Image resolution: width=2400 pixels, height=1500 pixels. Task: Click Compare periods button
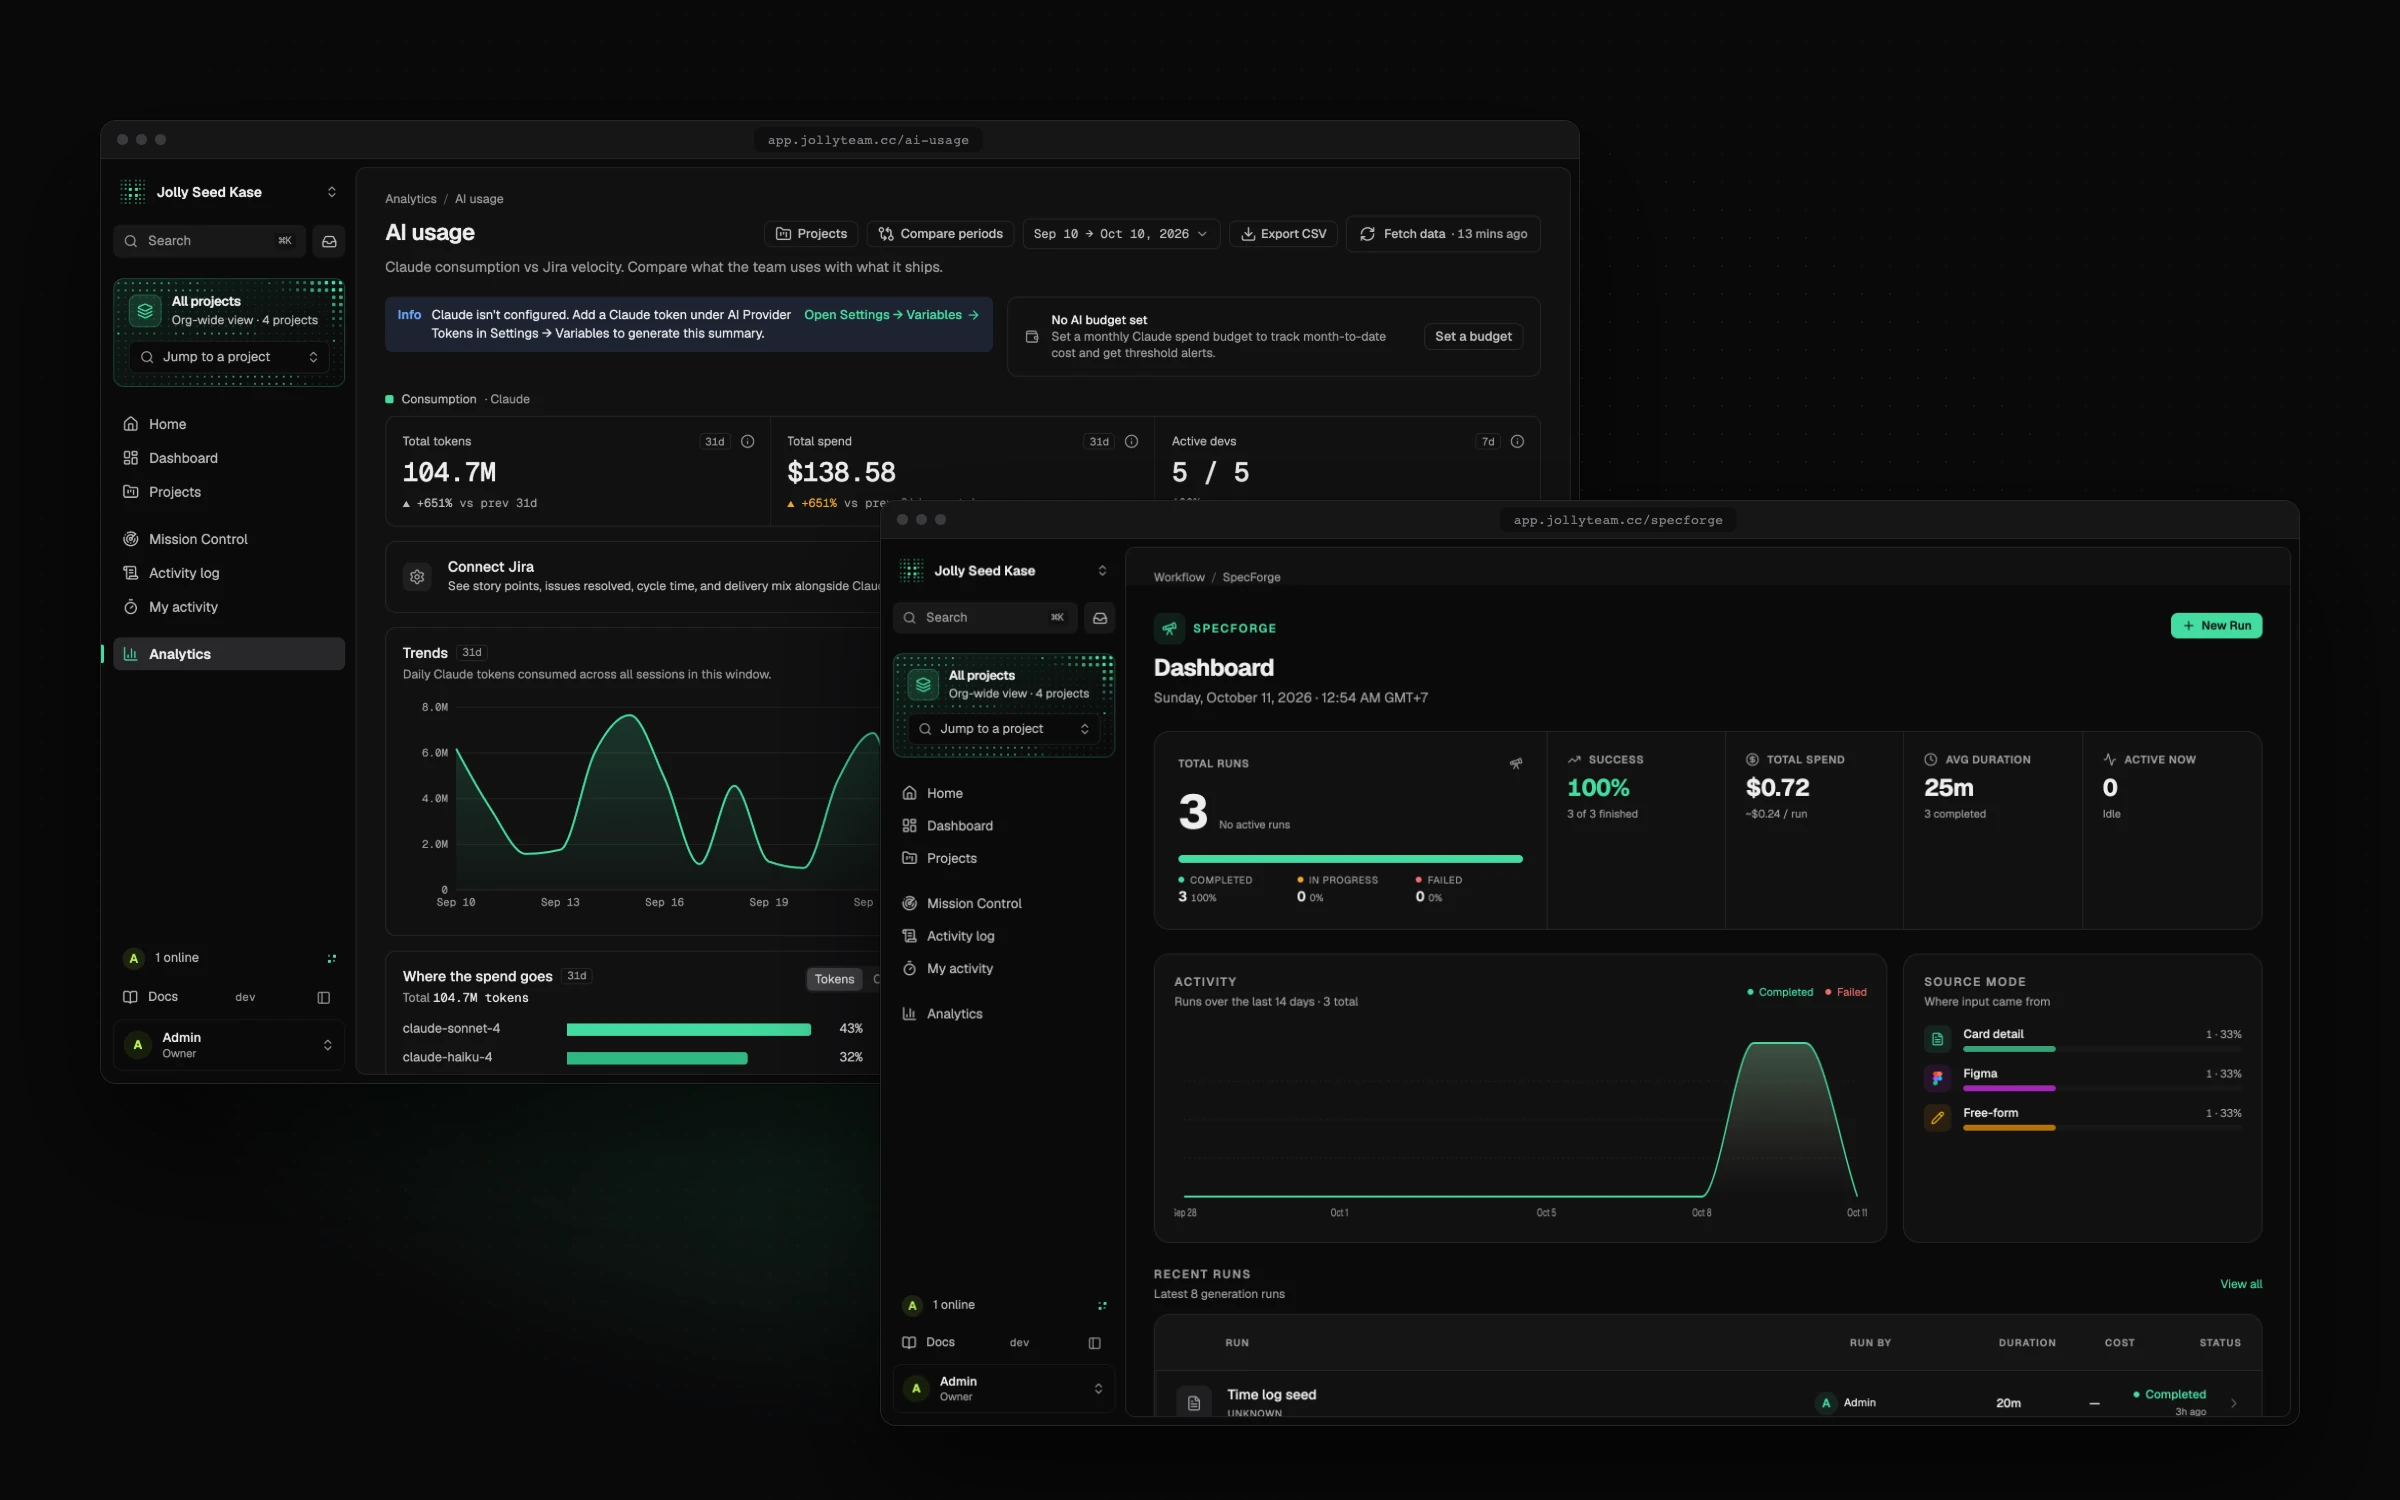pyautogui.click(x=940, y=234)
